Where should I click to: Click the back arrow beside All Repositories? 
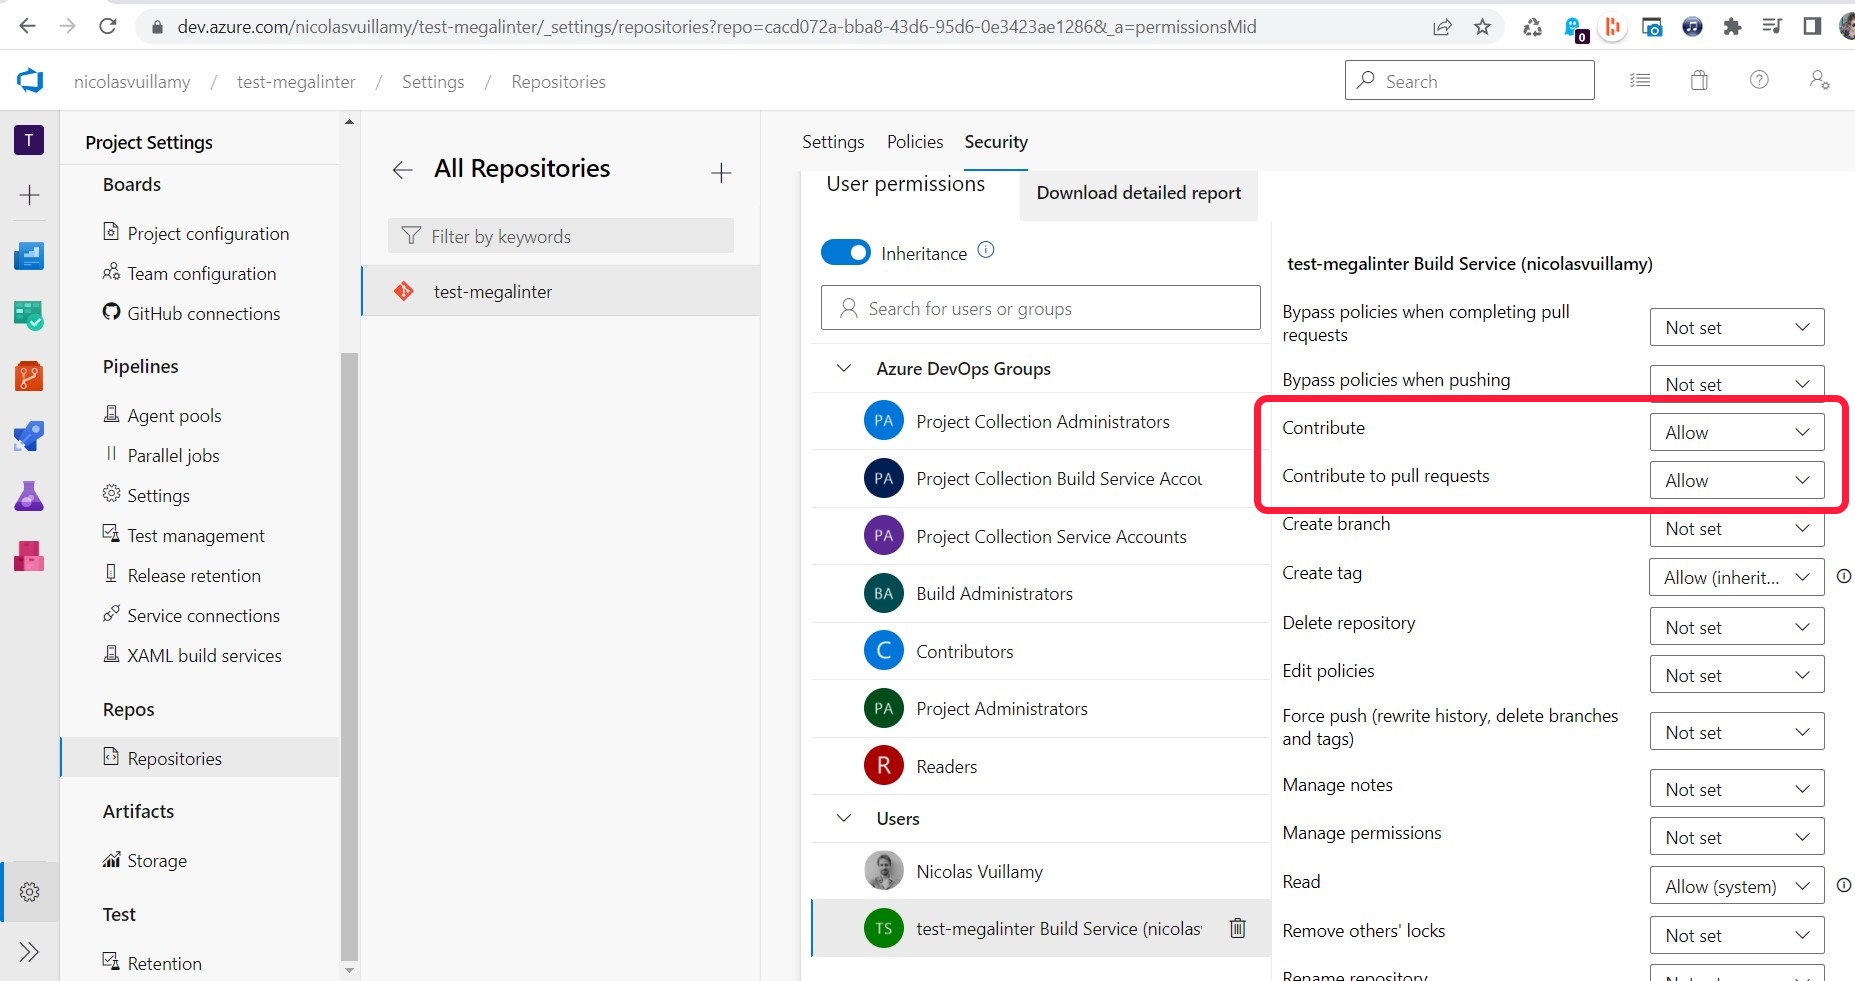coord(402,170)
